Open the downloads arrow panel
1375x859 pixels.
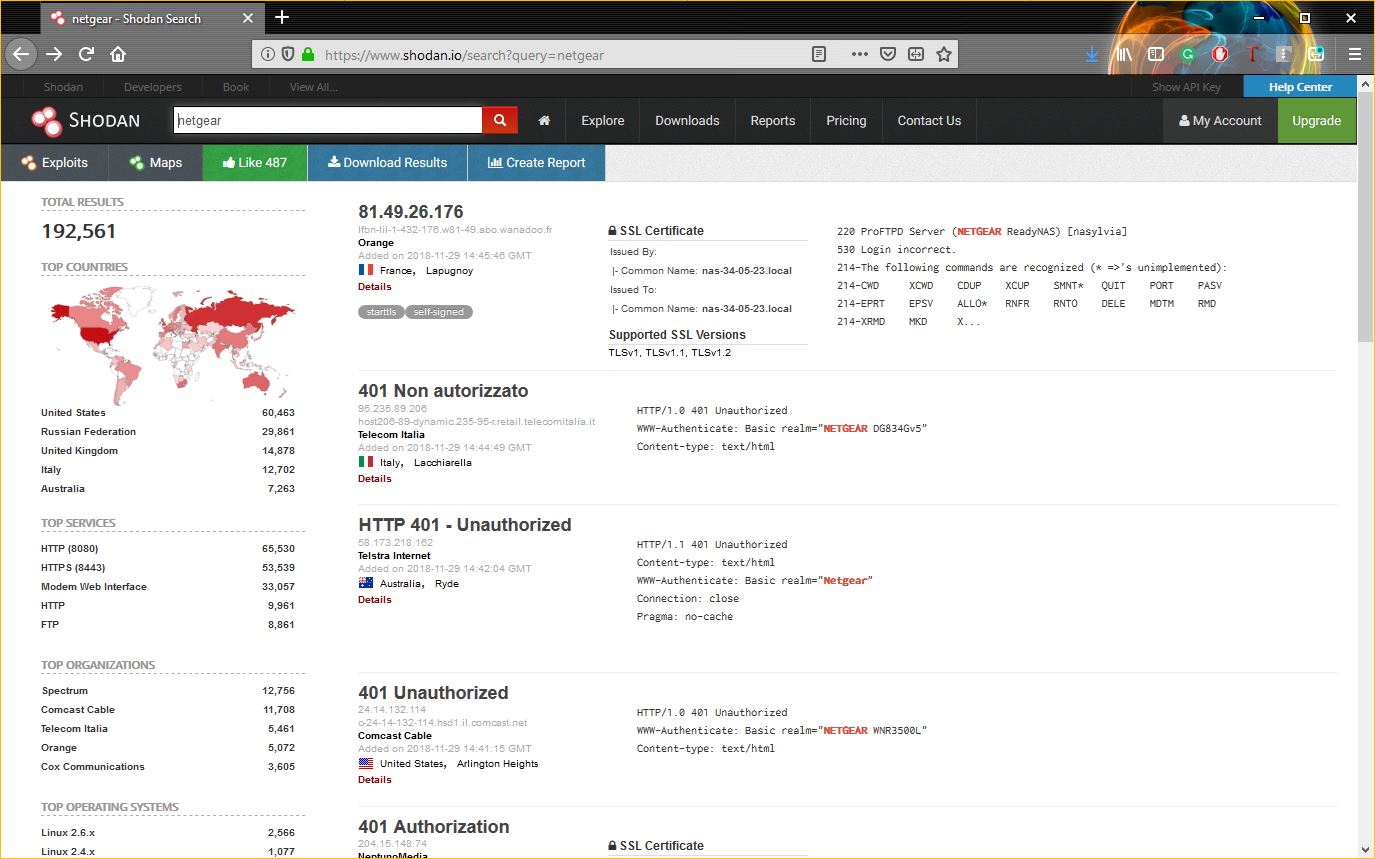(x=1092, y=55)
